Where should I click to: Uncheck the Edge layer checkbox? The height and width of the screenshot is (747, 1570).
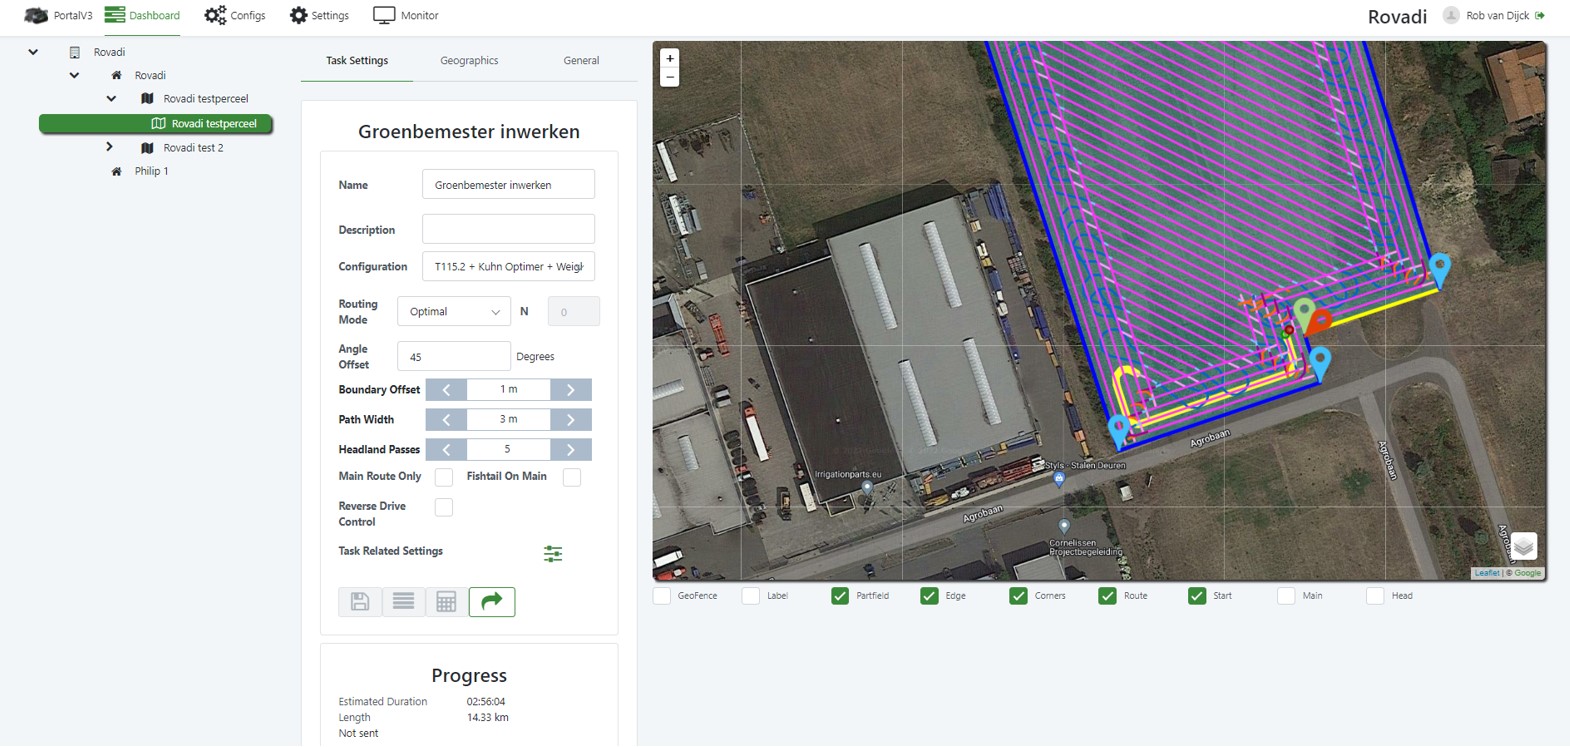pyautogui.click(x=929, y=596)
